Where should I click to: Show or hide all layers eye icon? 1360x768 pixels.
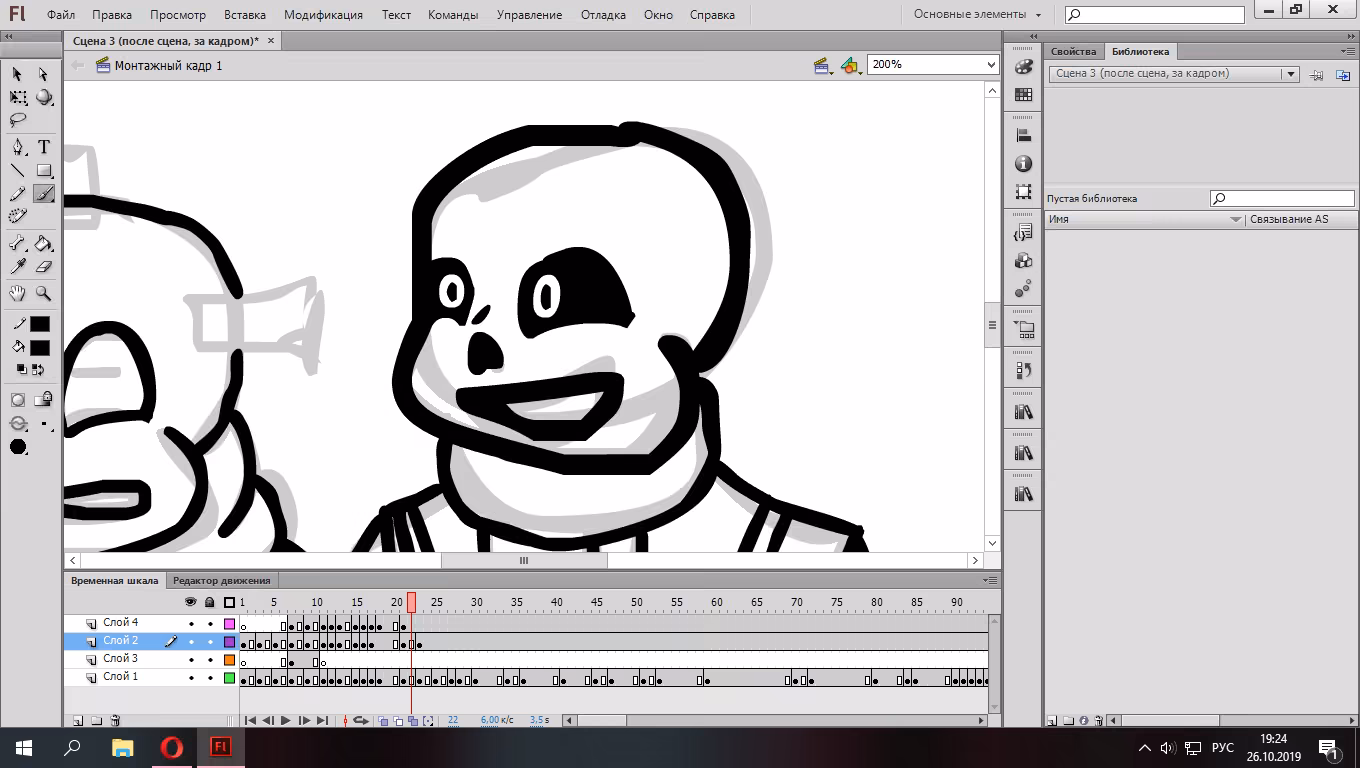coord(191,602)
